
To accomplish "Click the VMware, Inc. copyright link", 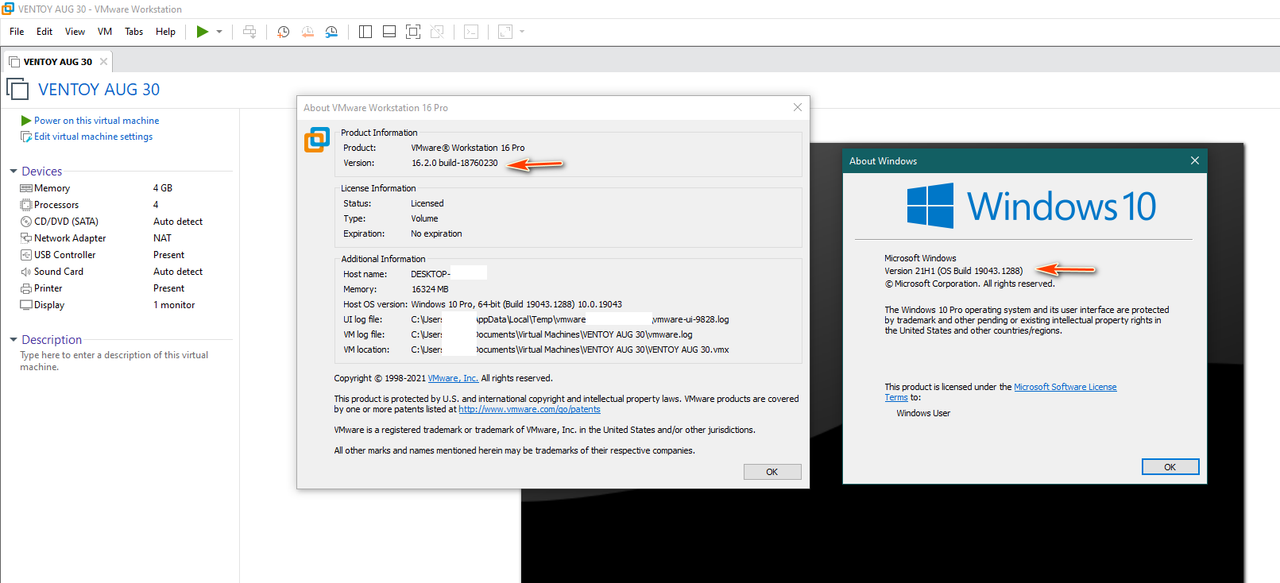I will click(x=453, y=378).
